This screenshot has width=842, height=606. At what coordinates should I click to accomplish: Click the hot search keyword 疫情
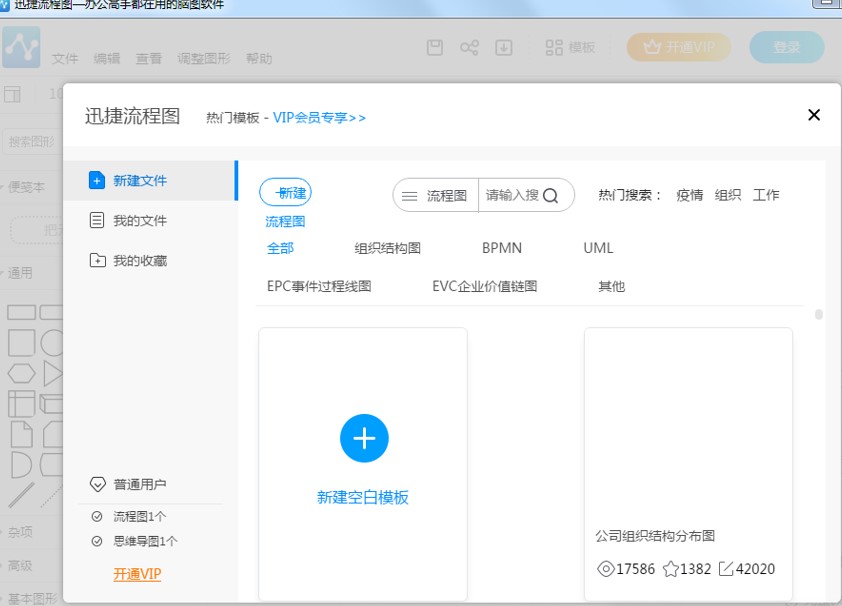pyautogui.click(x=689, y=196)
